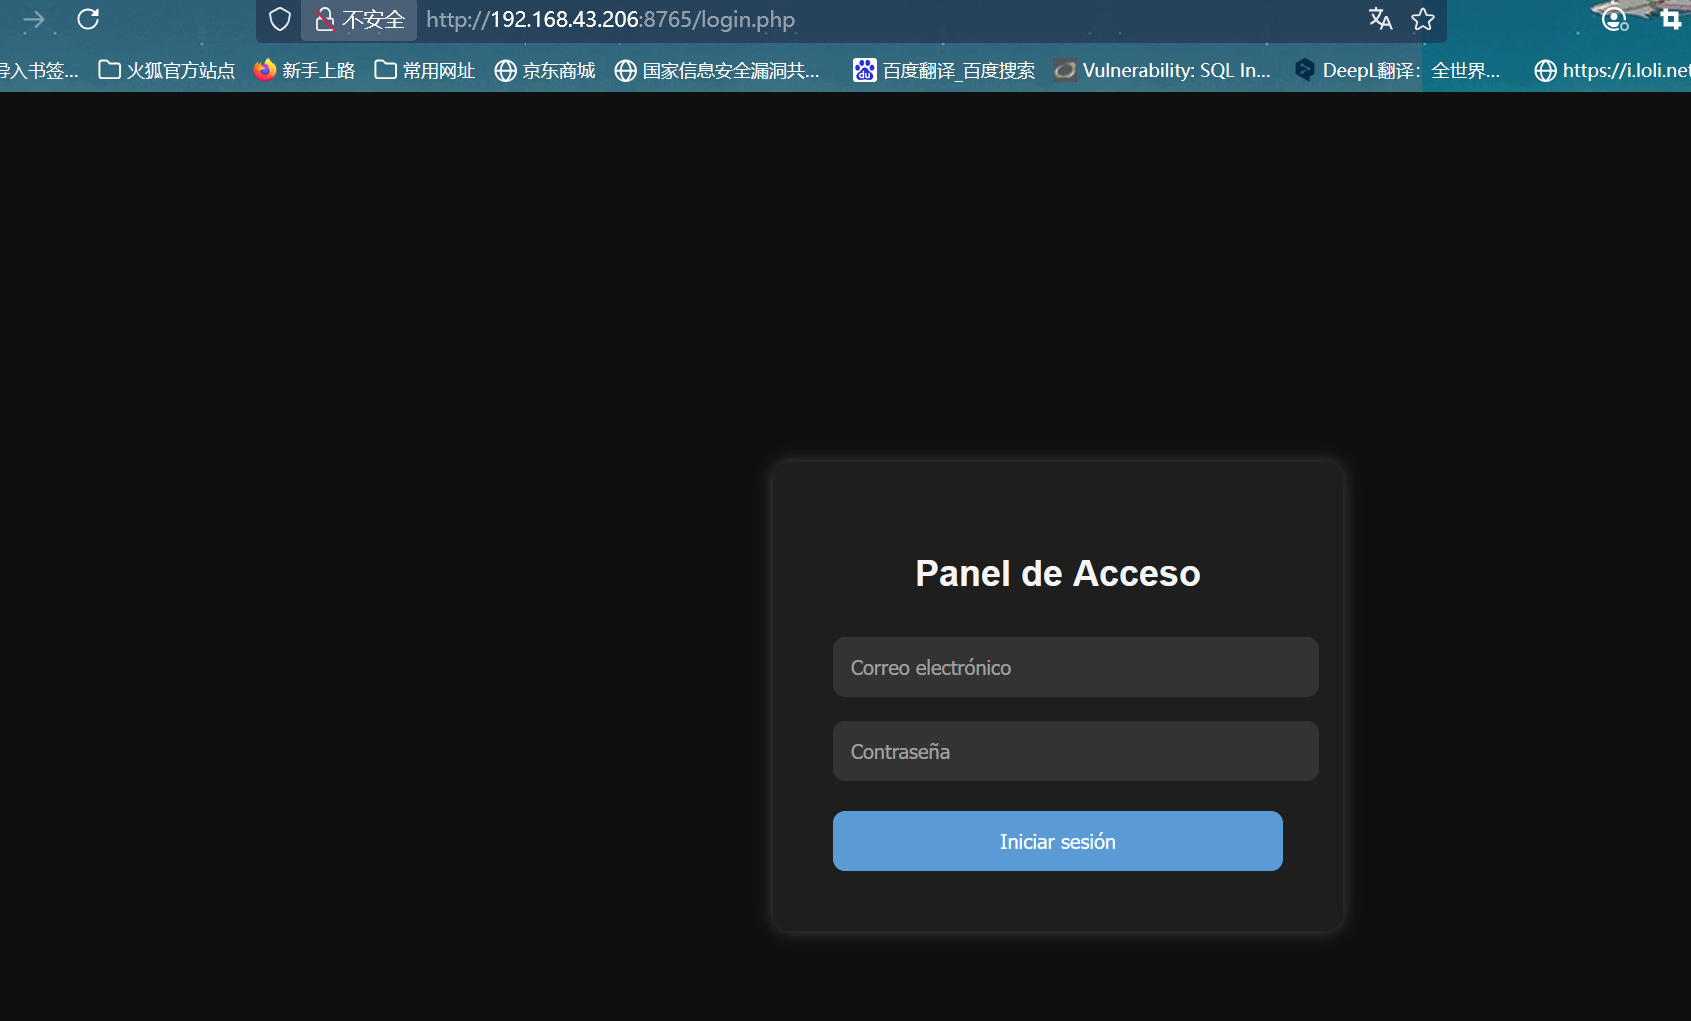Open the 京东商城 bookmark
The width and height of the screenshot is (1691, 1021).
point(545,70)
